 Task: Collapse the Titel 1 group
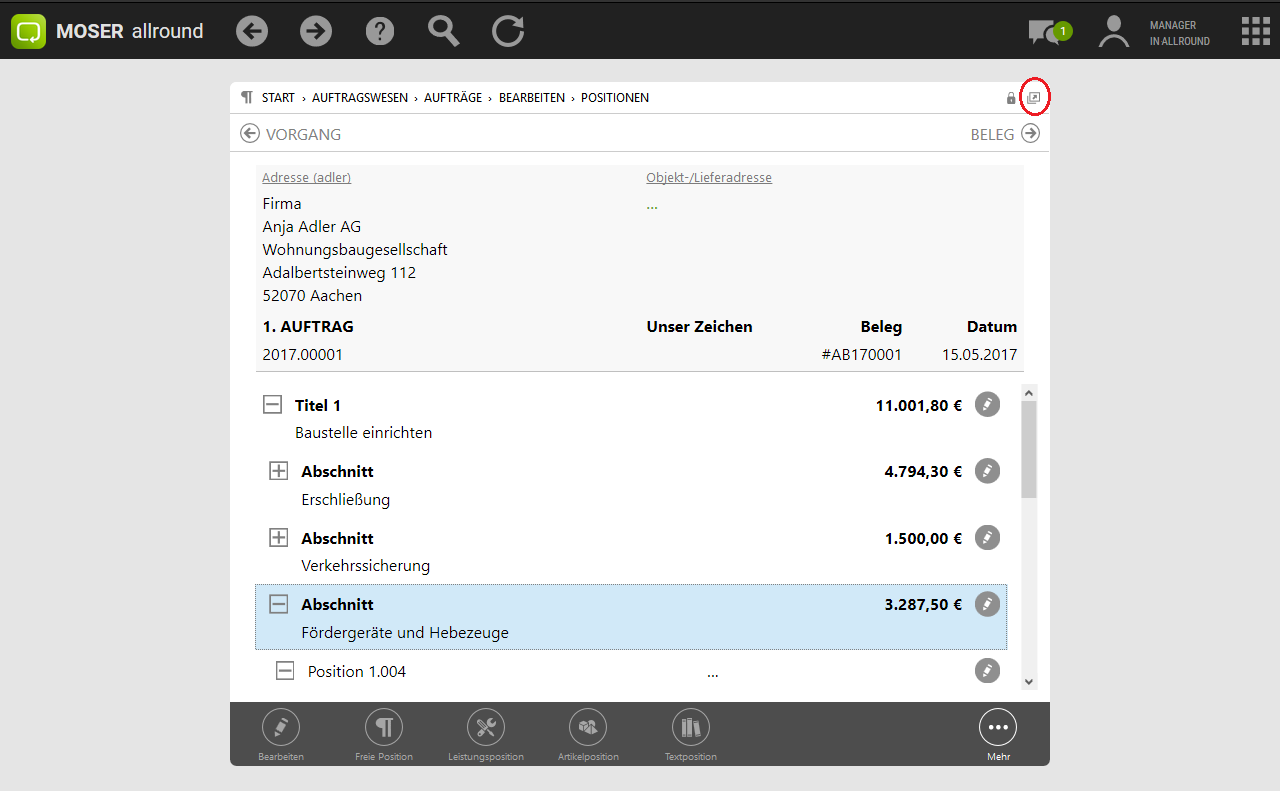point(272,405)
